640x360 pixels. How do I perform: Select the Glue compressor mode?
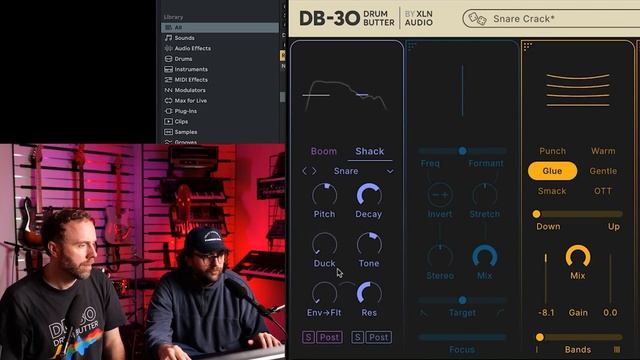tap(552, 171)
